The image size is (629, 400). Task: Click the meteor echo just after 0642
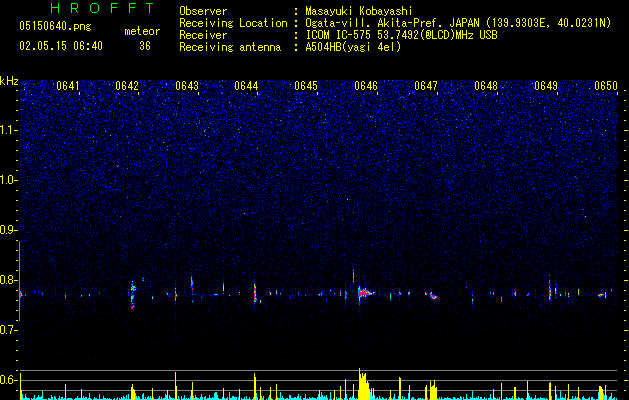pos(133,294)
